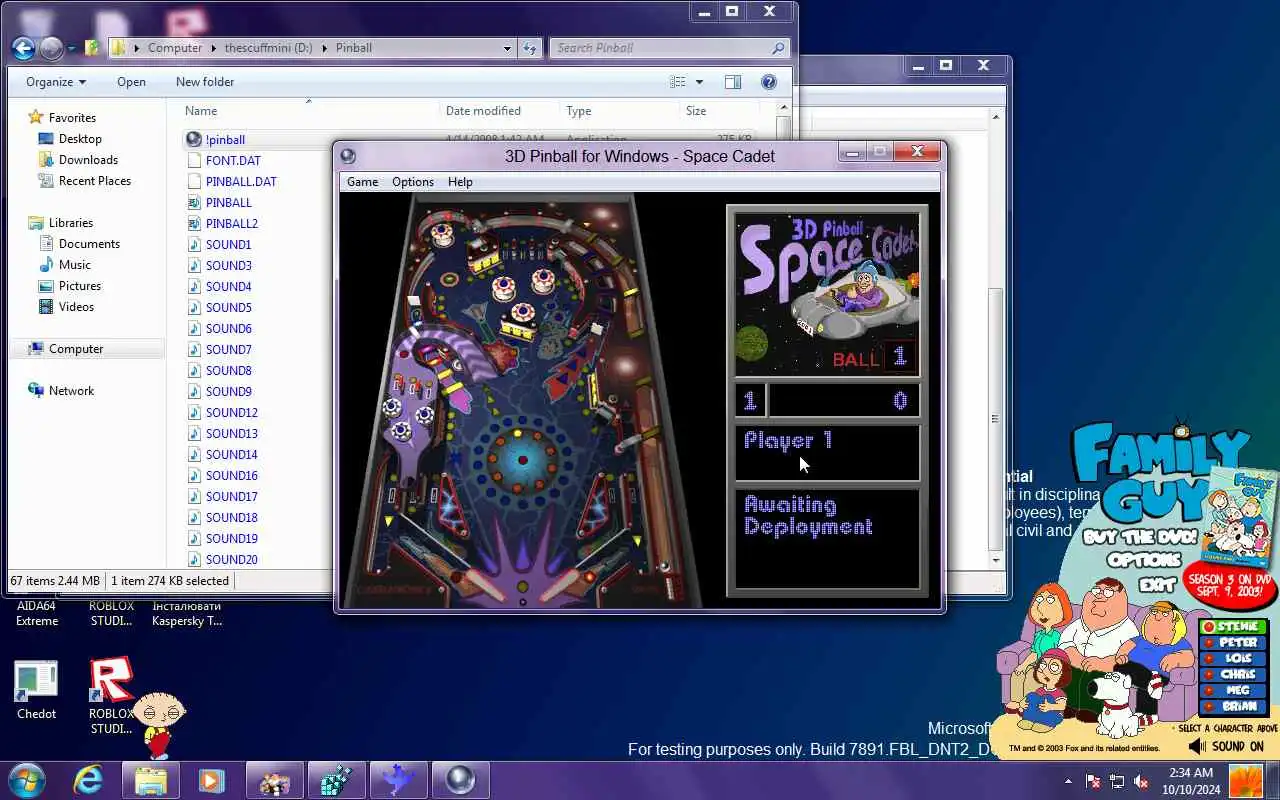Screen dimensions: 1280x800
Task: Select Downloads in navigation pane
Action: point(88,159)
